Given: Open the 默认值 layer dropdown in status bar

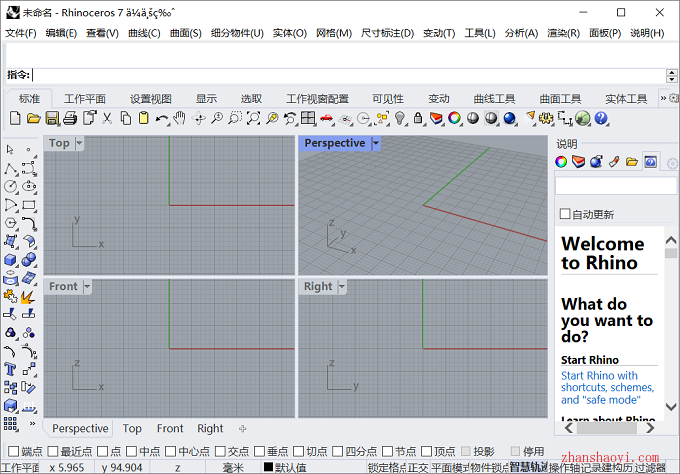Looking at the screenshot, I should pos(285,467).
